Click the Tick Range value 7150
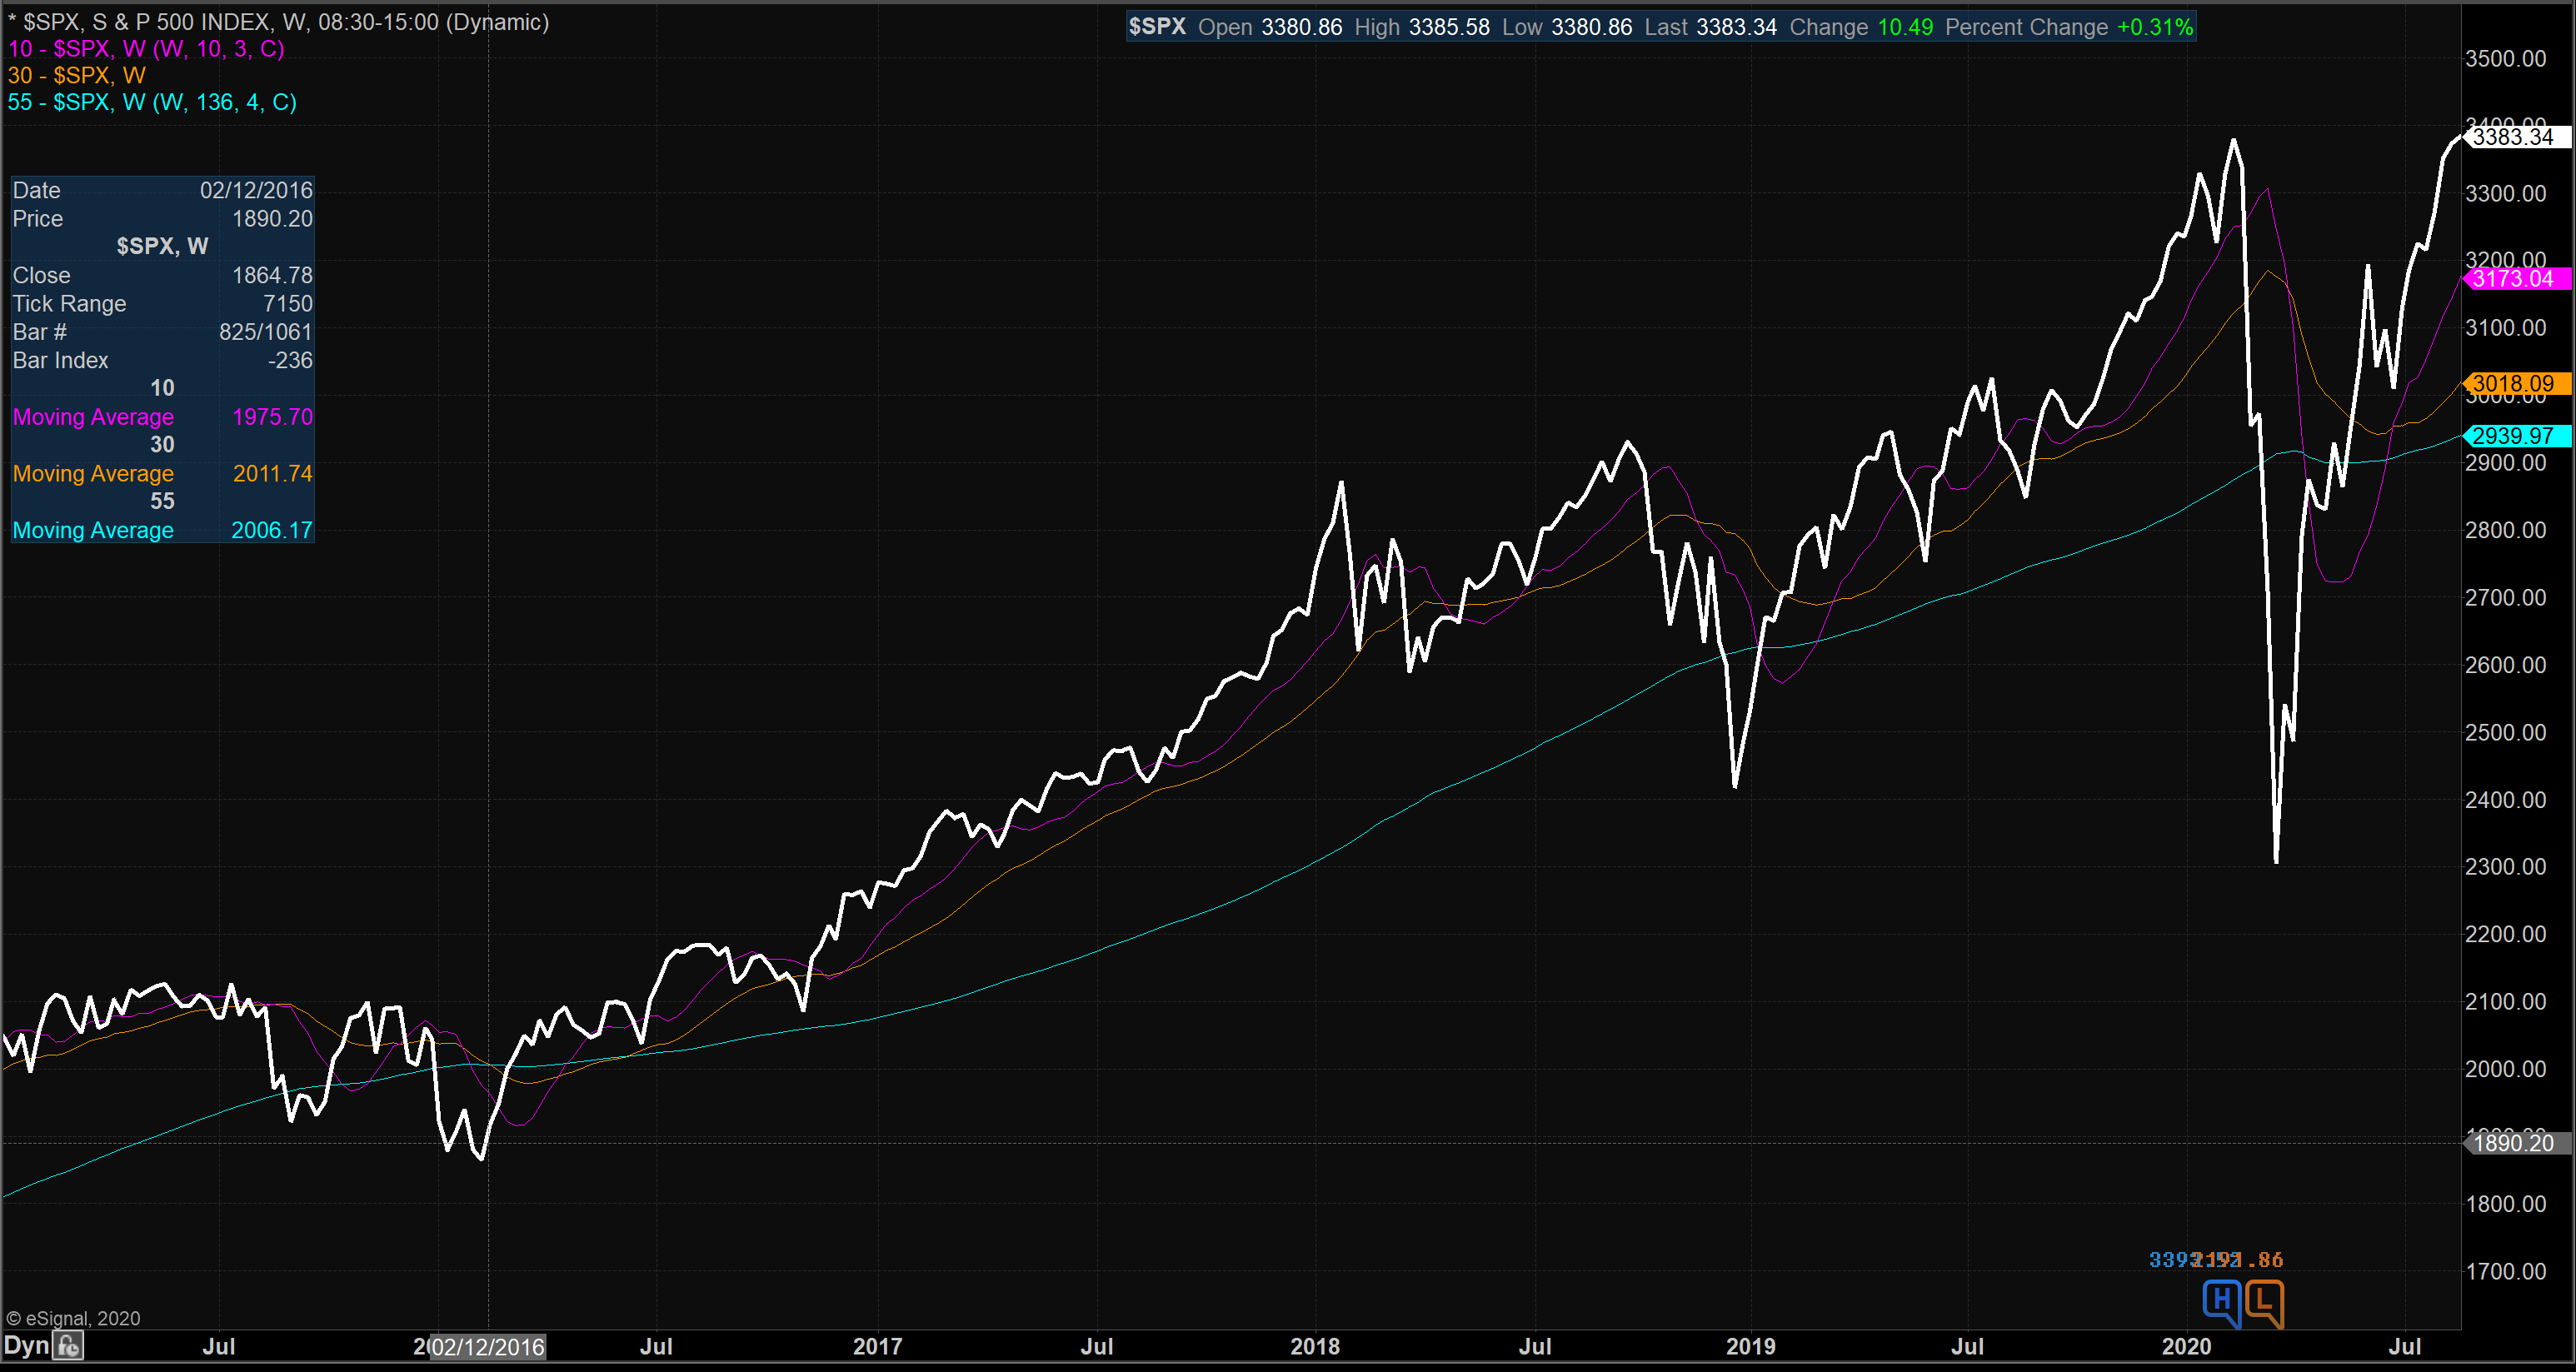2576x1372 pixels. coord(288,303)
